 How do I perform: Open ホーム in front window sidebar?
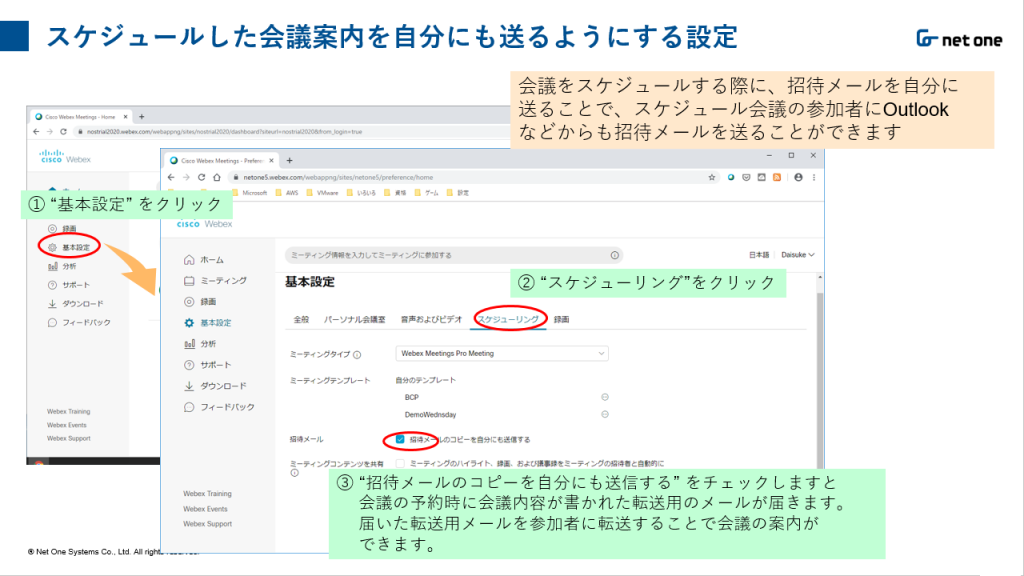point(204,260)
